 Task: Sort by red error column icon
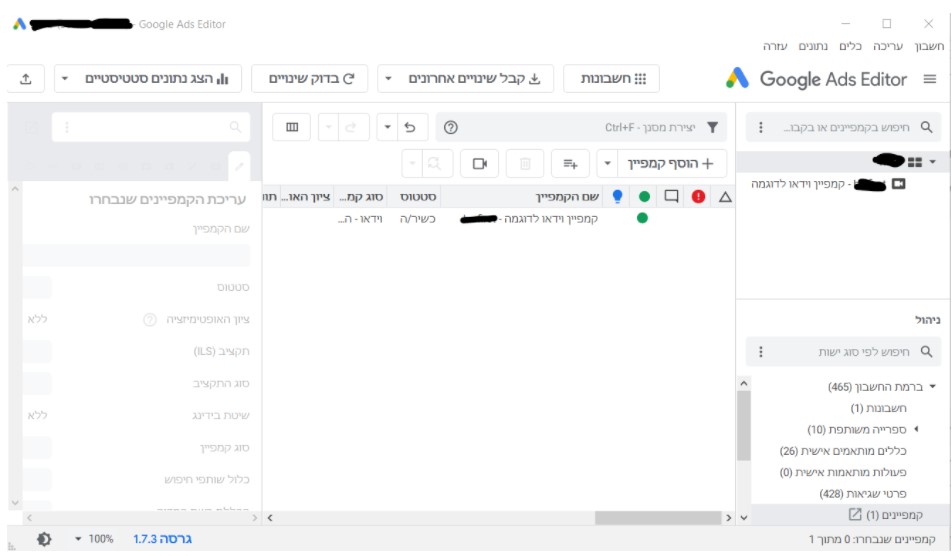(698, 197)
